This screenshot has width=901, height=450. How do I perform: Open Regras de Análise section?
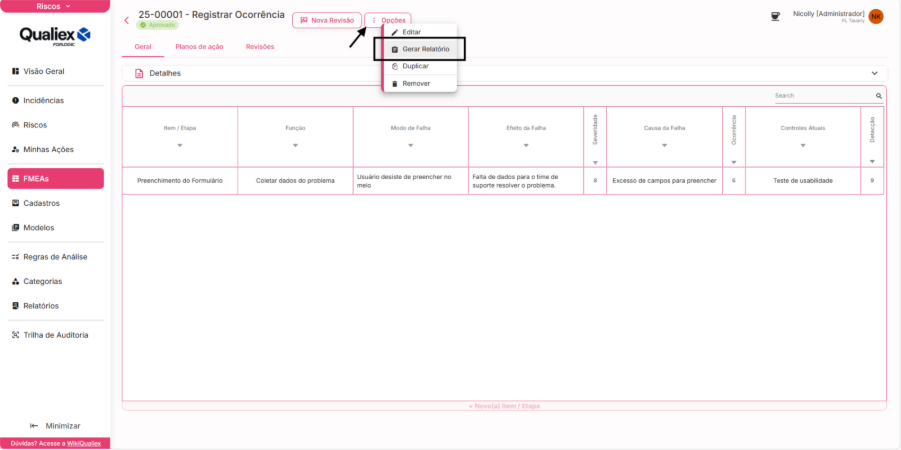55,257
